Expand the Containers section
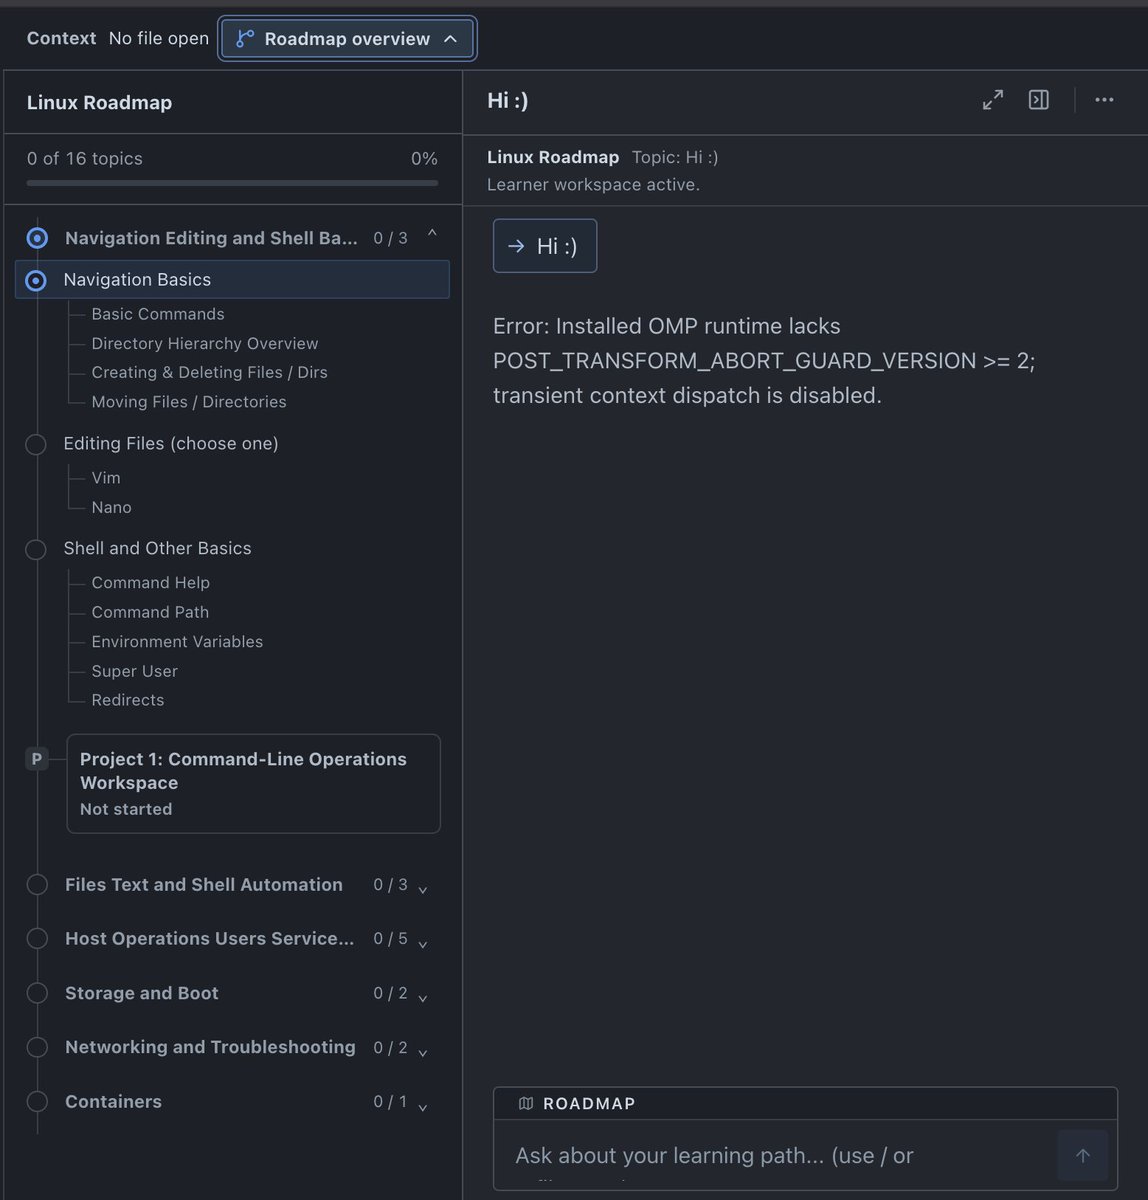 click(x=422, y=1106)
